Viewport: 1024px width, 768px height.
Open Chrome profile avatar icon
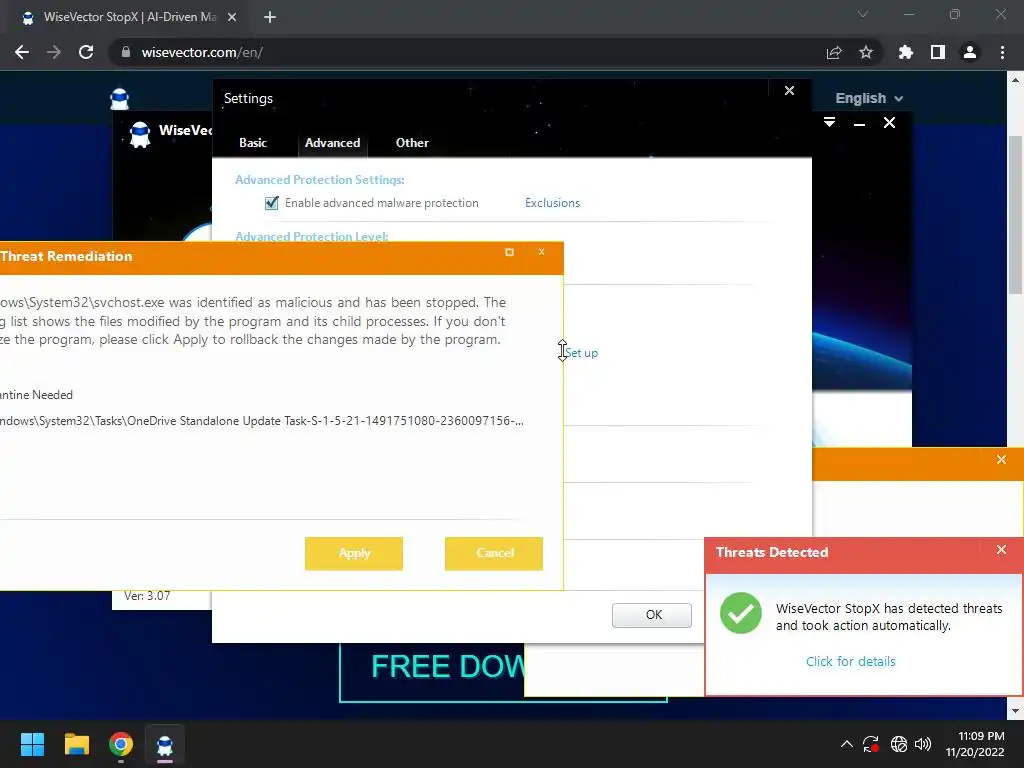(x=970, y=52)
